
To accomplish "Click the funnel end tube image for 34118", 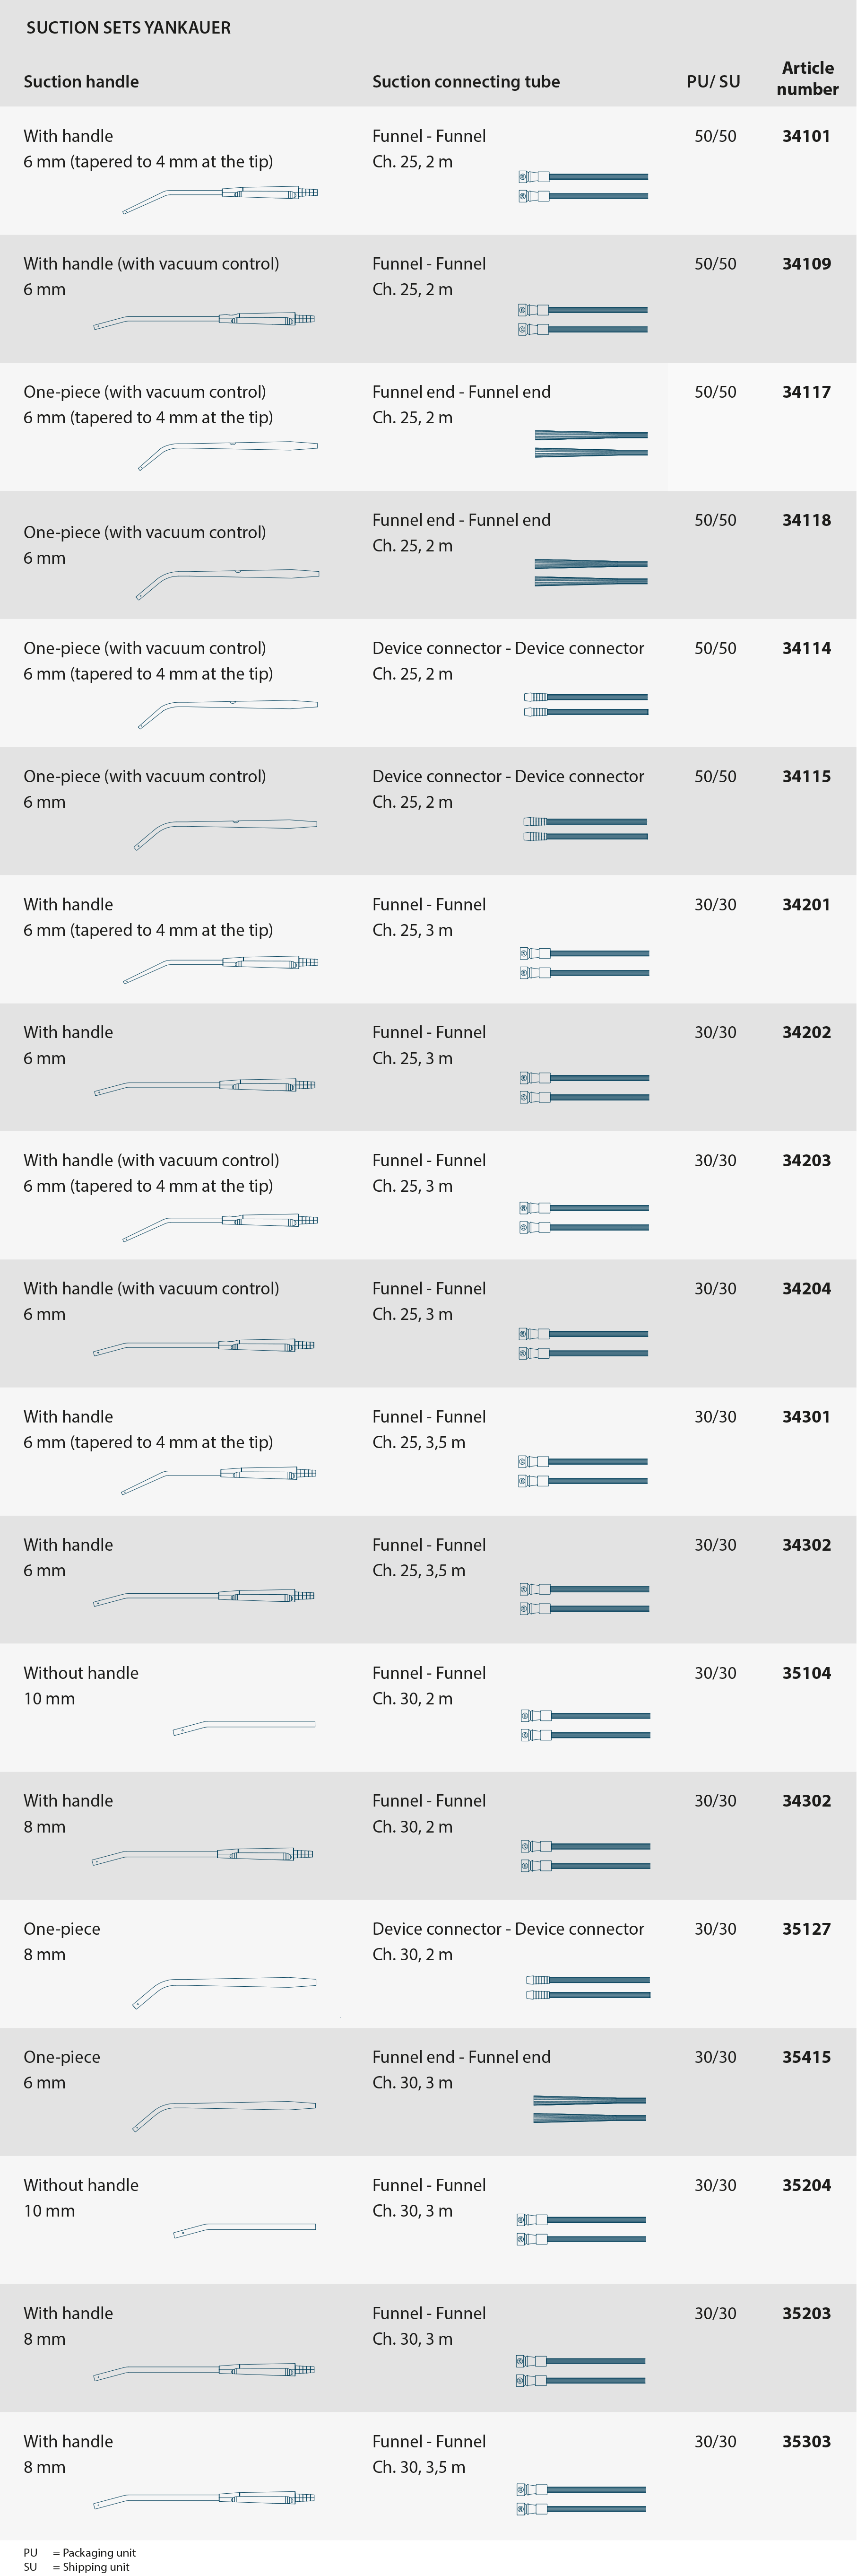I will [591, 572].
